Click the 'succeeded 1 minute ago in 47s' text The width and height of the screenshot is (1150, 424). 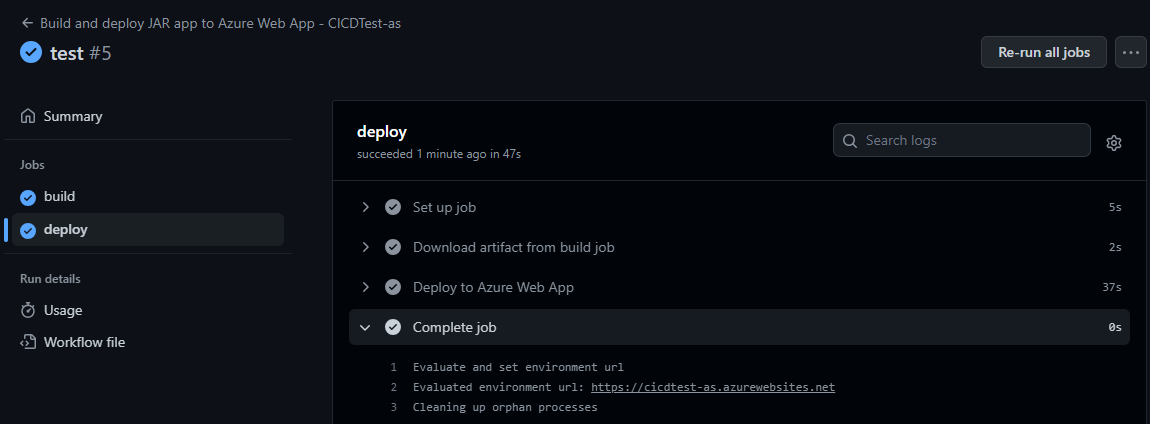click(x=439, y=155)
